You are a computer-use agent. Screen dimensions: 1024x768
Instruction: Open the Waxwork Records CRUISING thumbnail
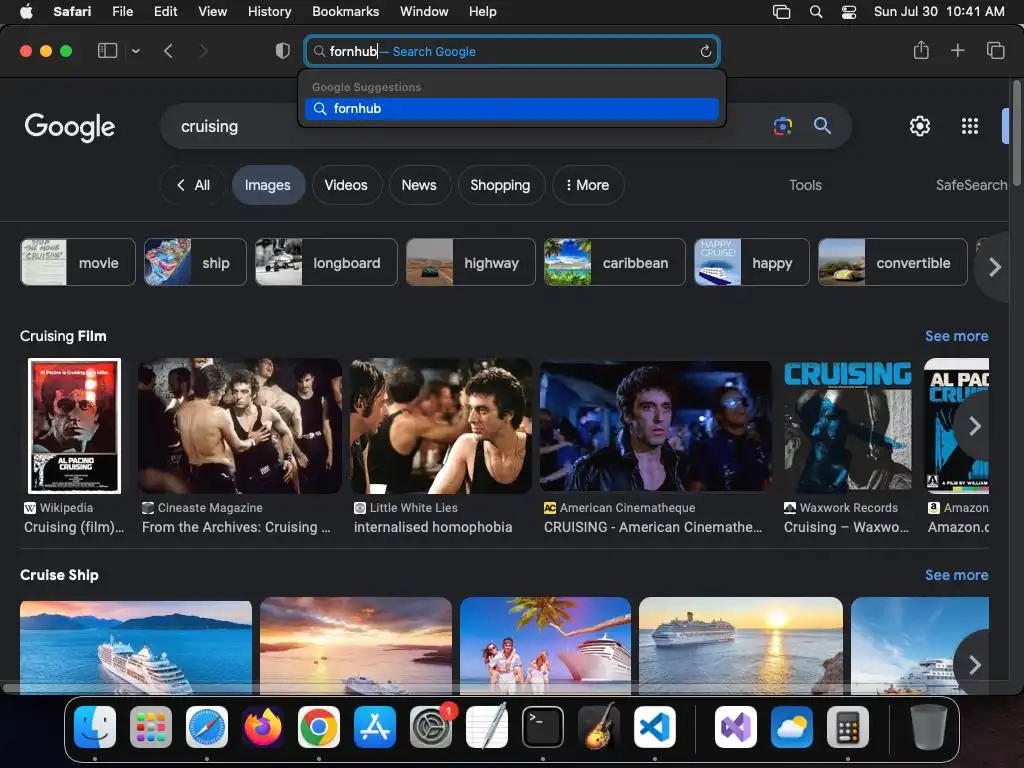848,426
